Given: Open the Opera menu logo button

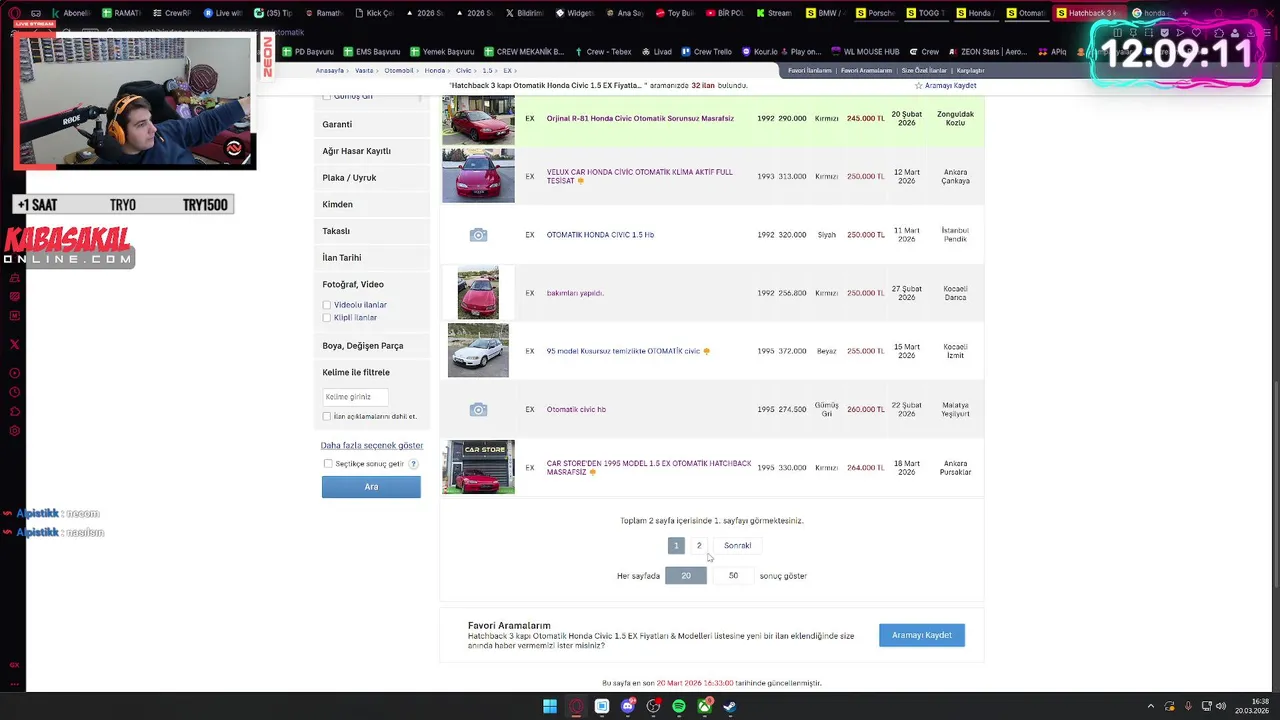Looking at the screenshot, I should [14, 13].
